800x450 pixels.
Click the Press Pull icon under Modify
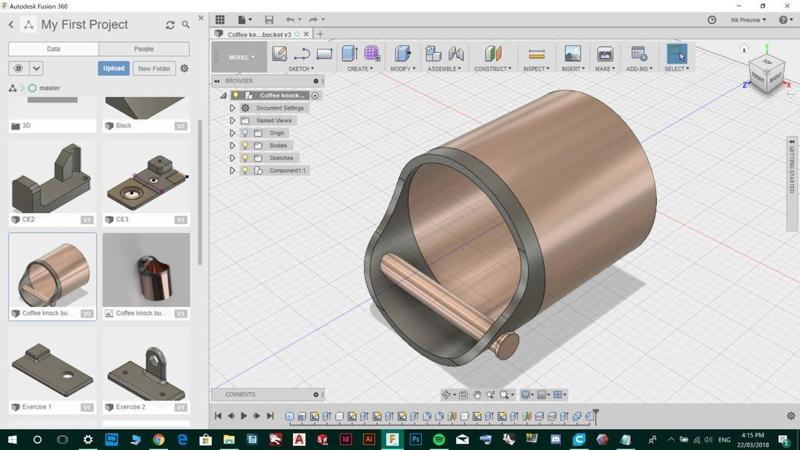click(402, 54)
